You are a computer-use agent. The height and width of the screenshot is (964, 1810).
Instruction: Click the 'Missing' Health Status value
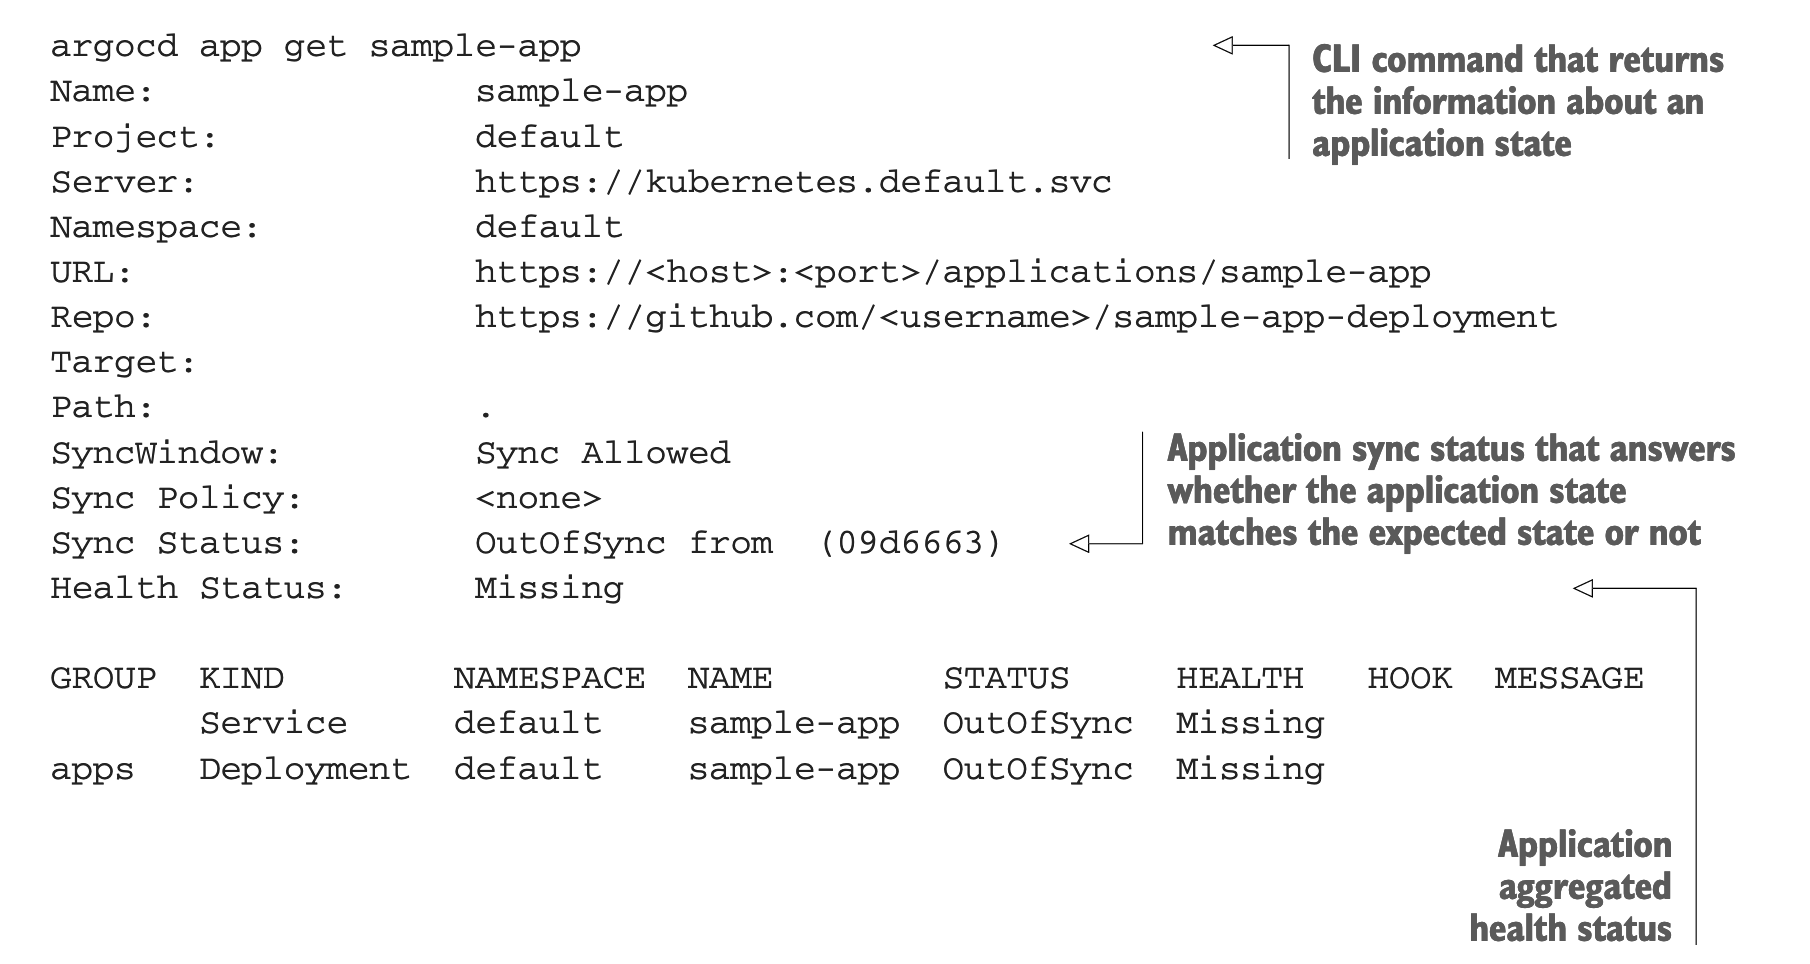pos(549,588)
